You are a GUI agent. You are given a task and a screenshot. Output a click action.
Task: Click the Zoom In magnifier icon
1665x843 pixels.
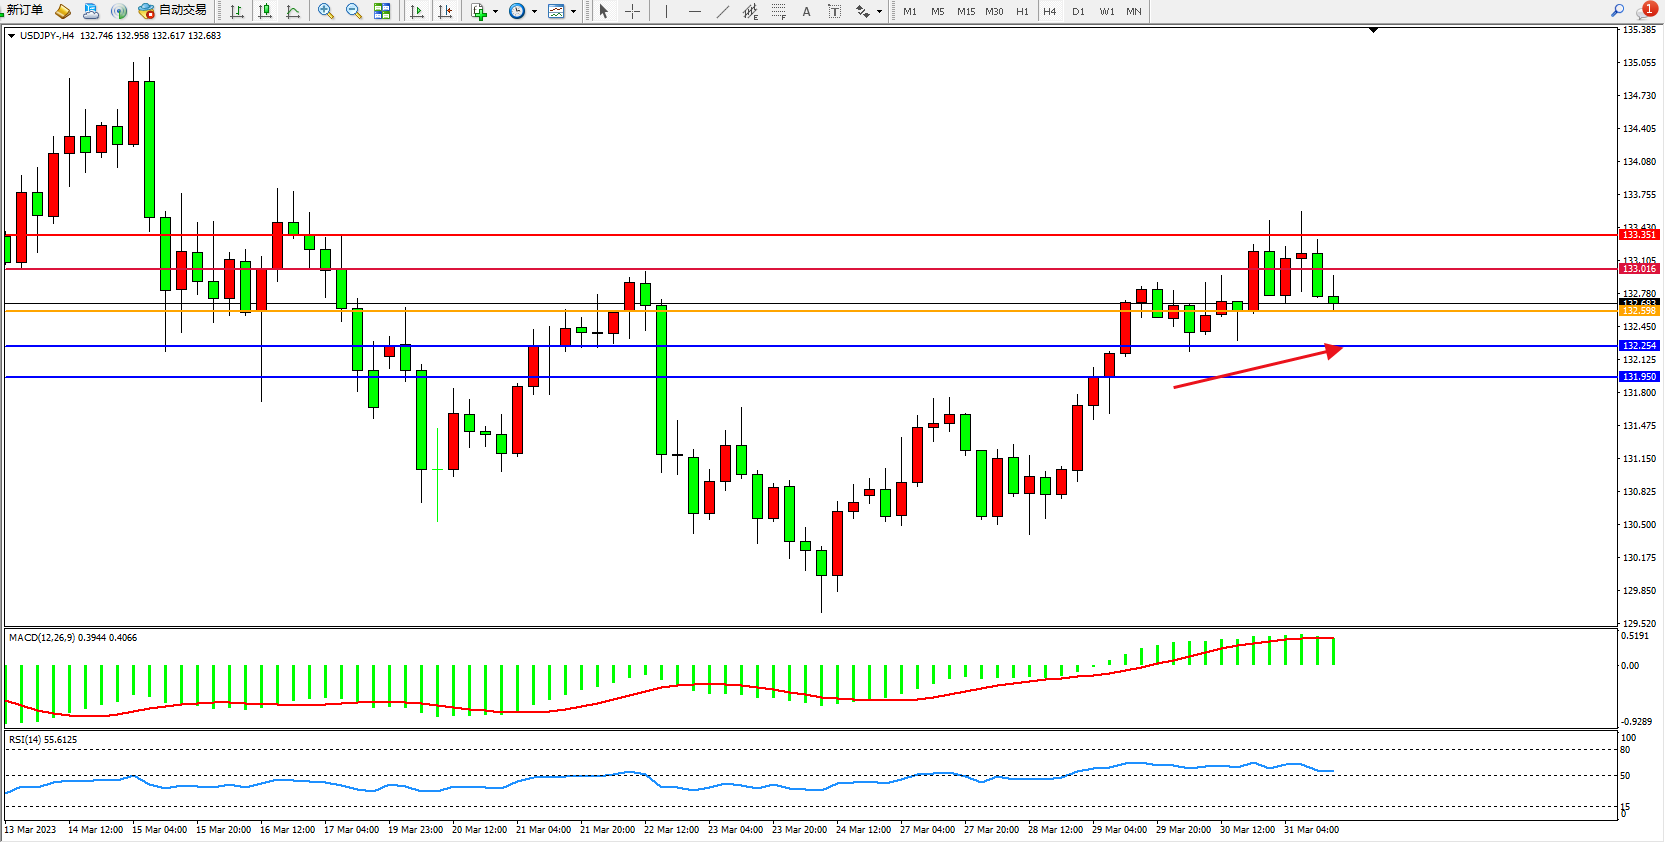(x=325, y=11)
